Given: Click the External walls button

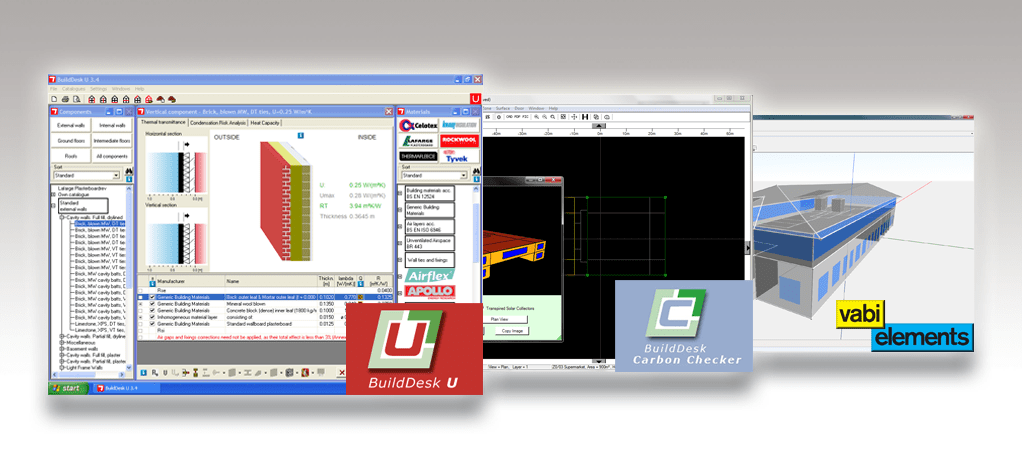Looking at the screenshot, I should tap(71, 125).
